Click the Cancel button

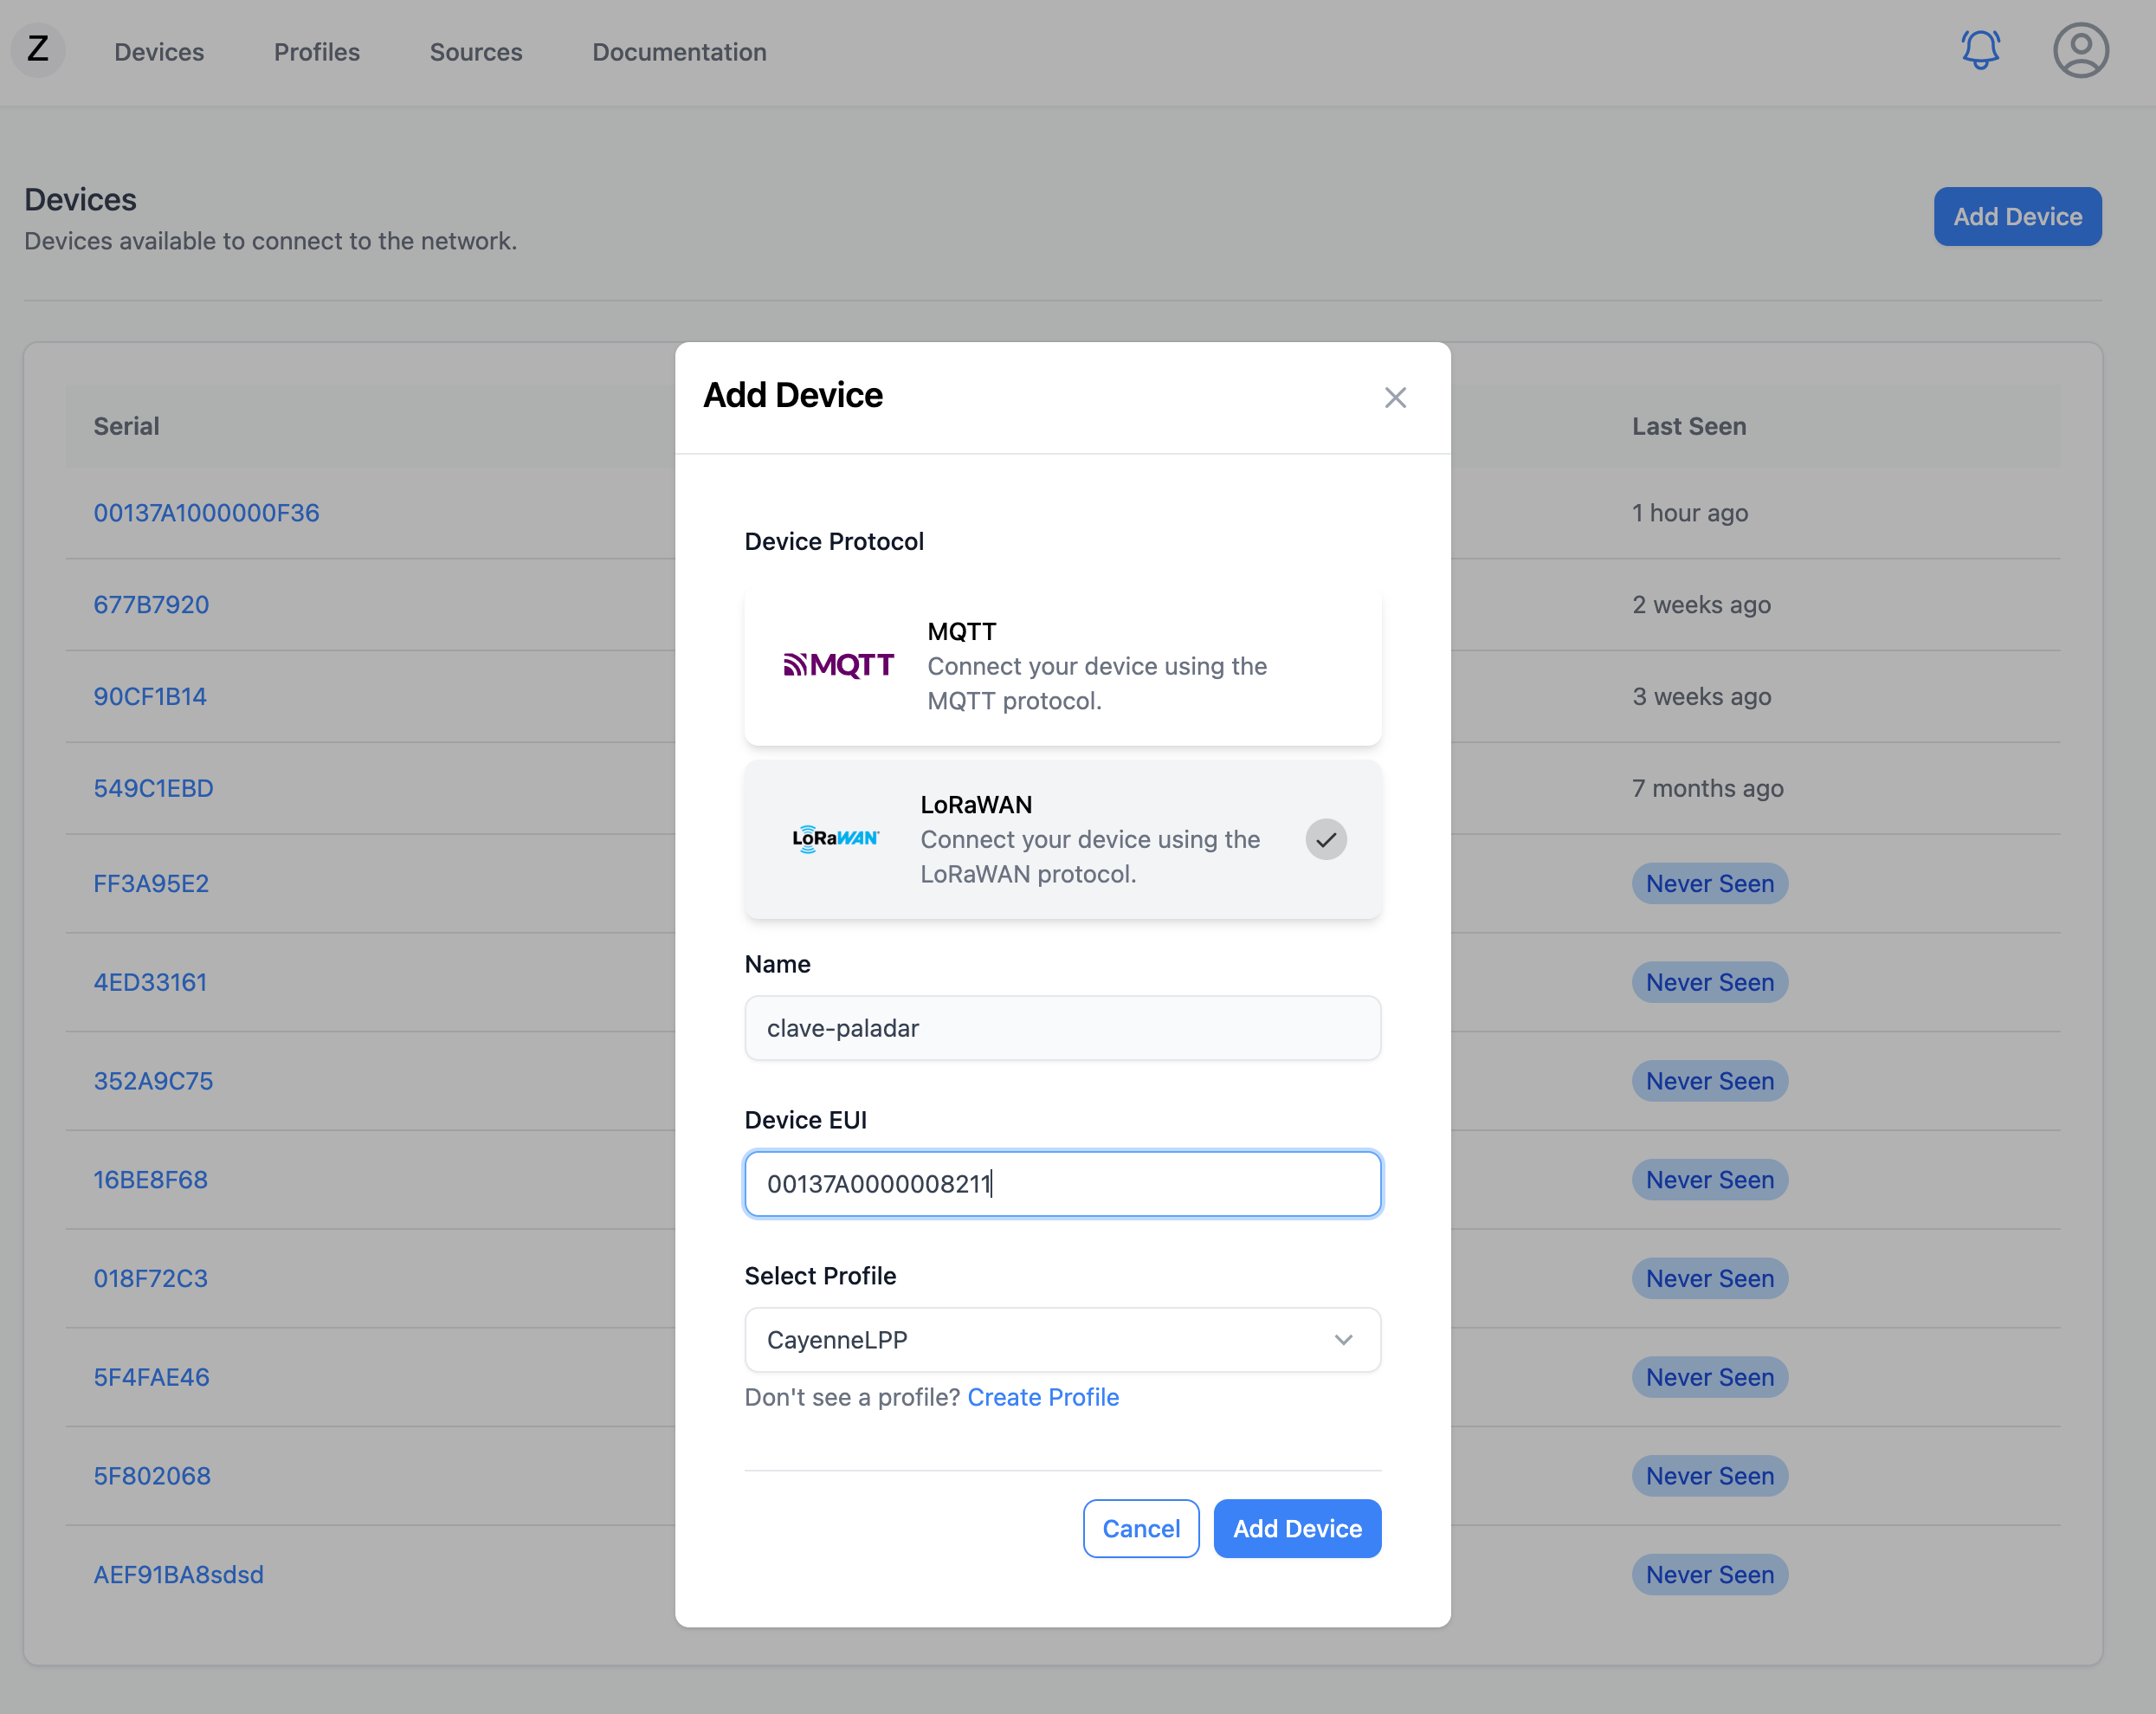pos(1139,1527)
